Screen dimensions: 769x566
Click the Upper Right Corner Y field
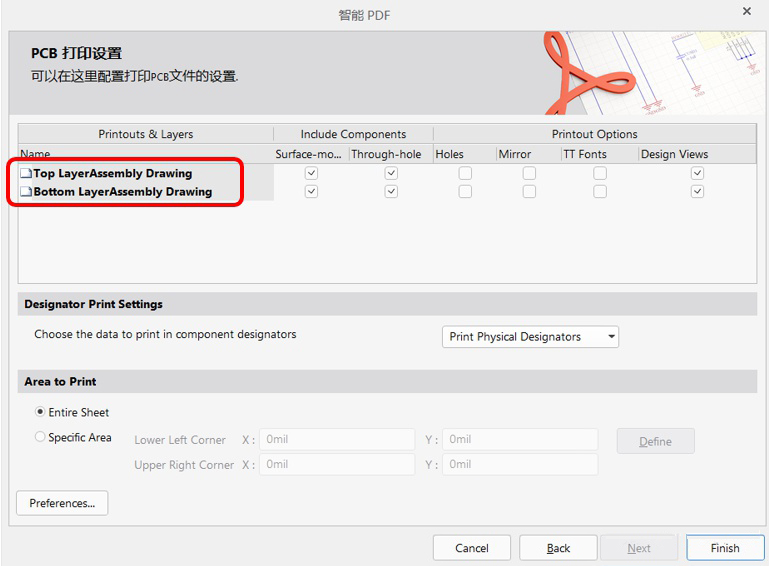tap(520, 464)
